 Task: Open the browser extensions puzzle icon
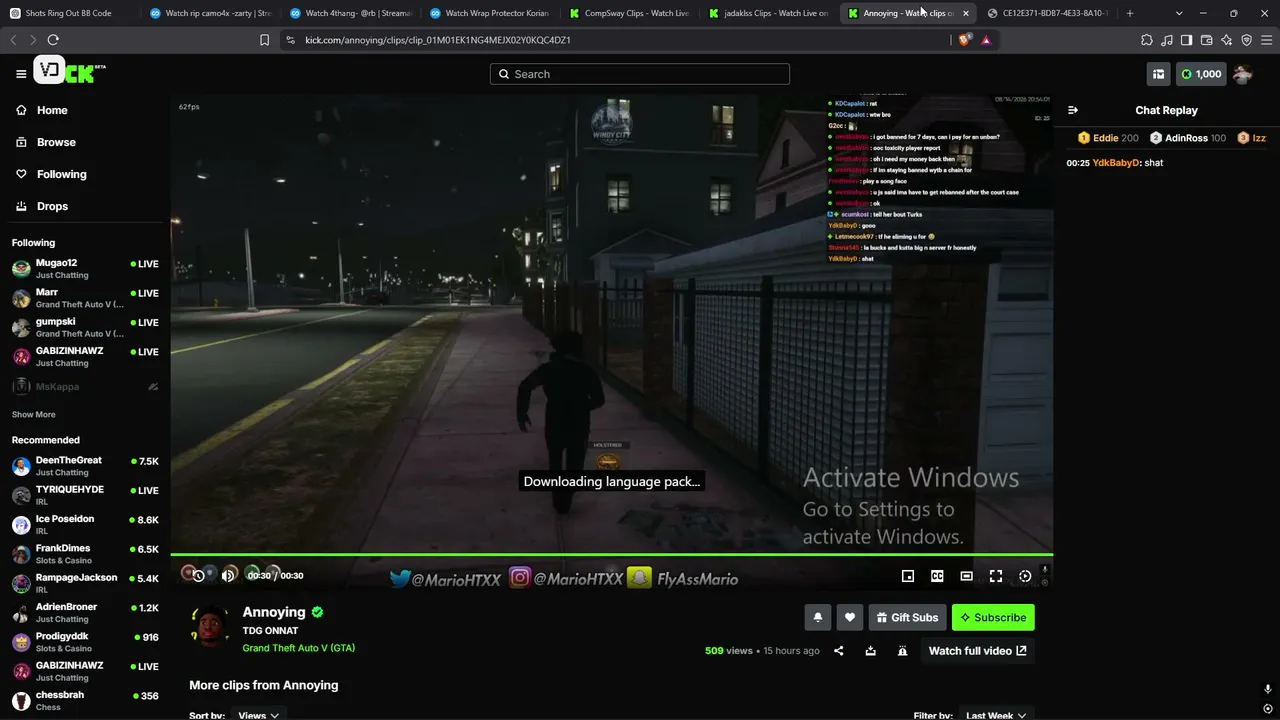[x=1147, y=40]
